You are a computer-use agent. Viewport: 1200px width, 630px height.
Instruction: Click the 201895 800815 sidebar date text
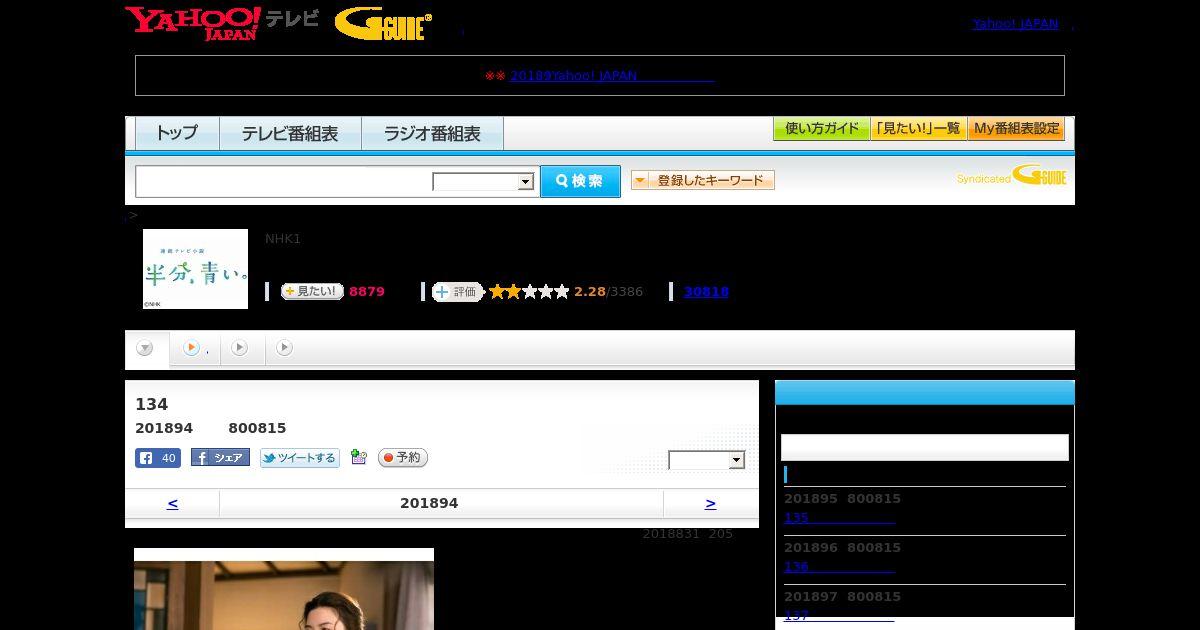tap(842, 498)
